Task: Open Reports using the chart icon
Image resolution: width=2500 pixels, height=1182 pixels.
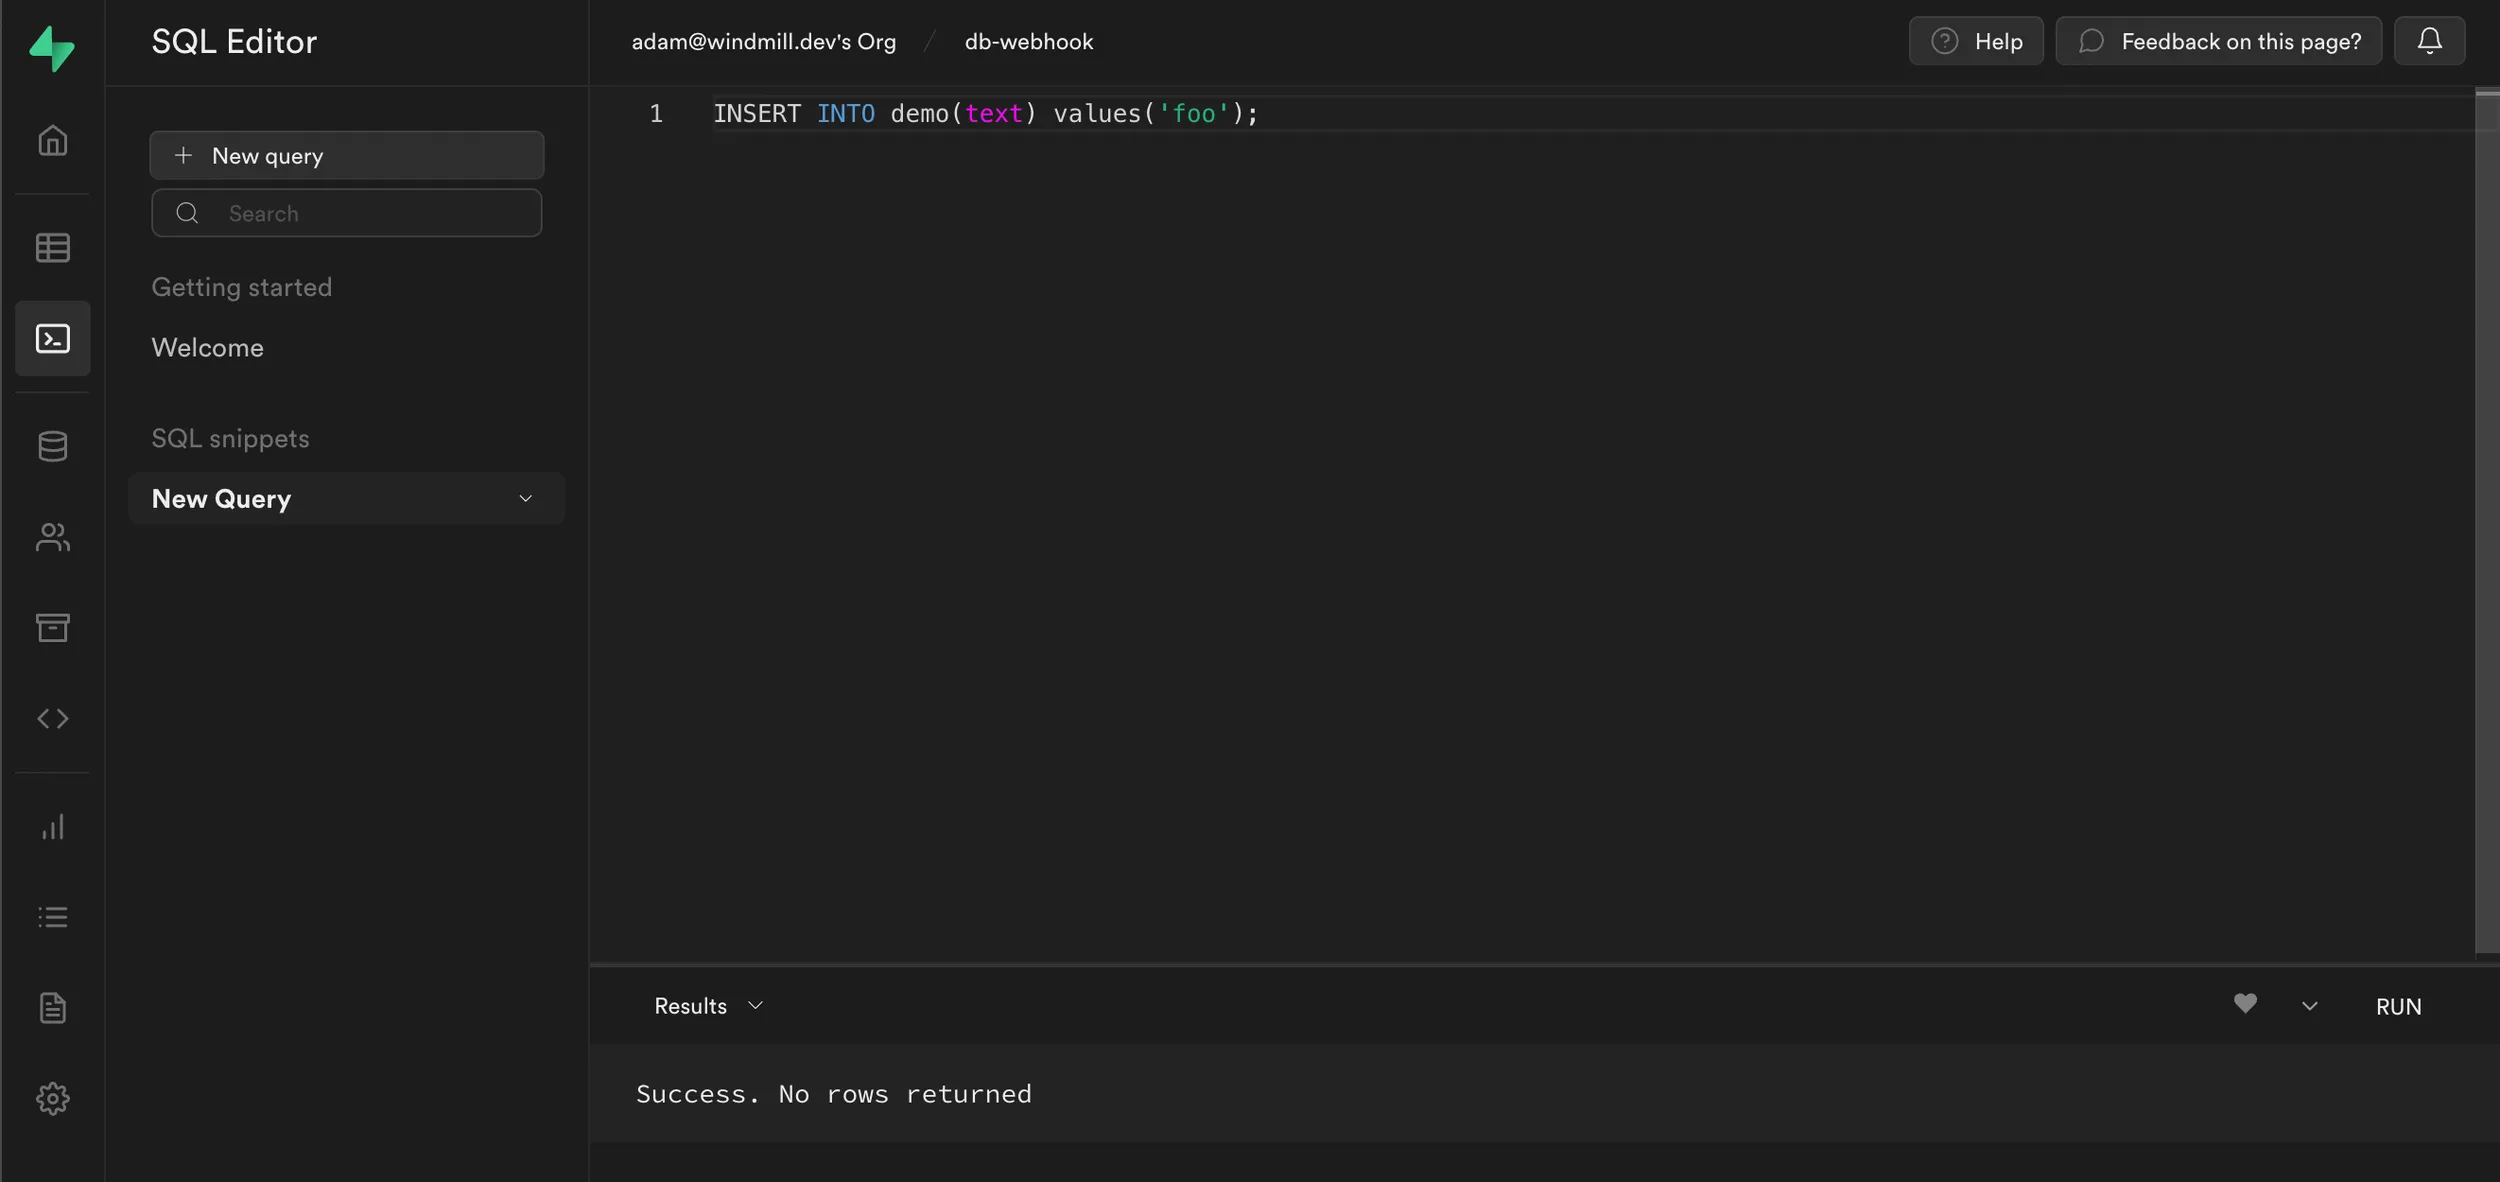Action: click(52, 826)
